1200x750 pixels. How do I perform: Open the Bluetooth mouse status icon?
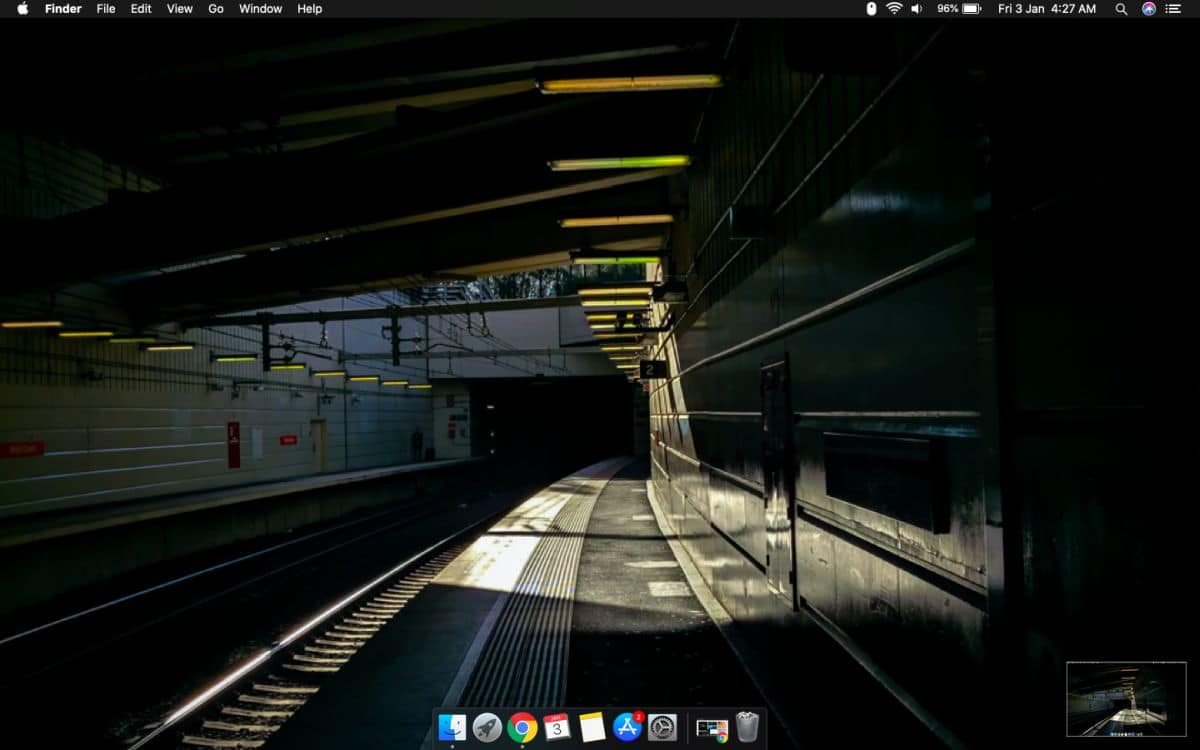(869, 9)
